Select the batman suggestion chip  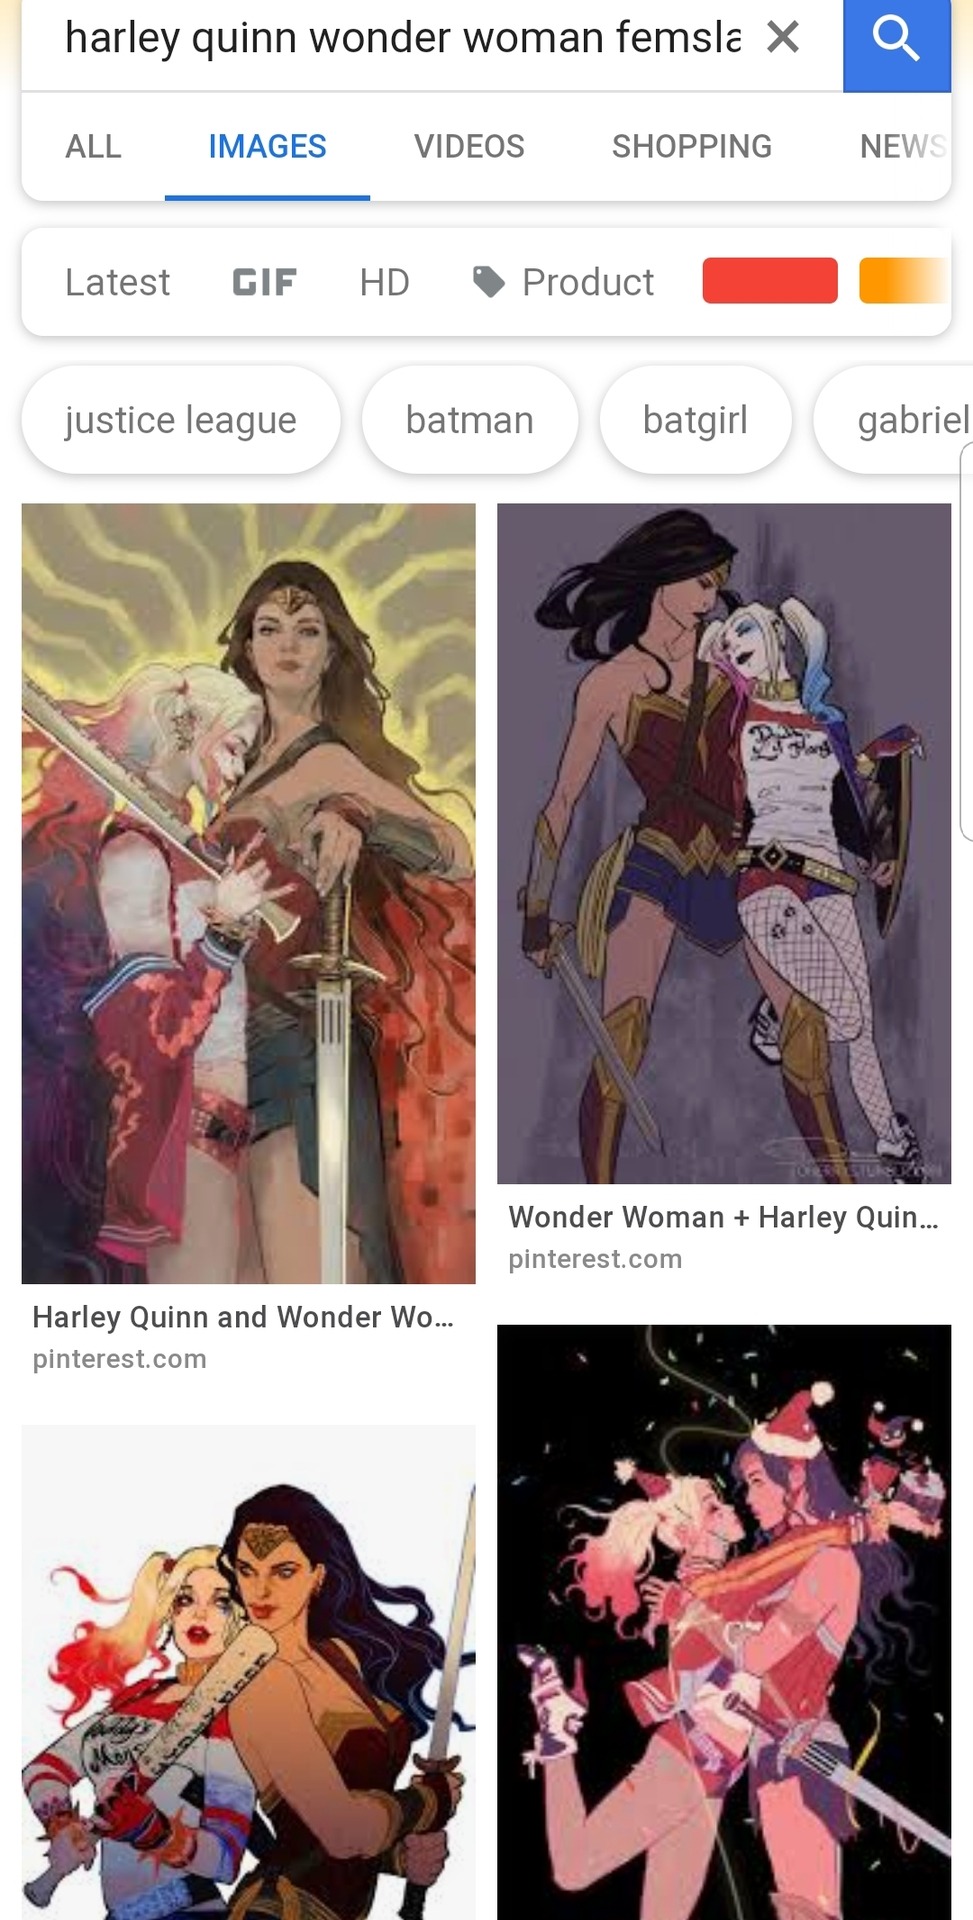coord(470,420)
